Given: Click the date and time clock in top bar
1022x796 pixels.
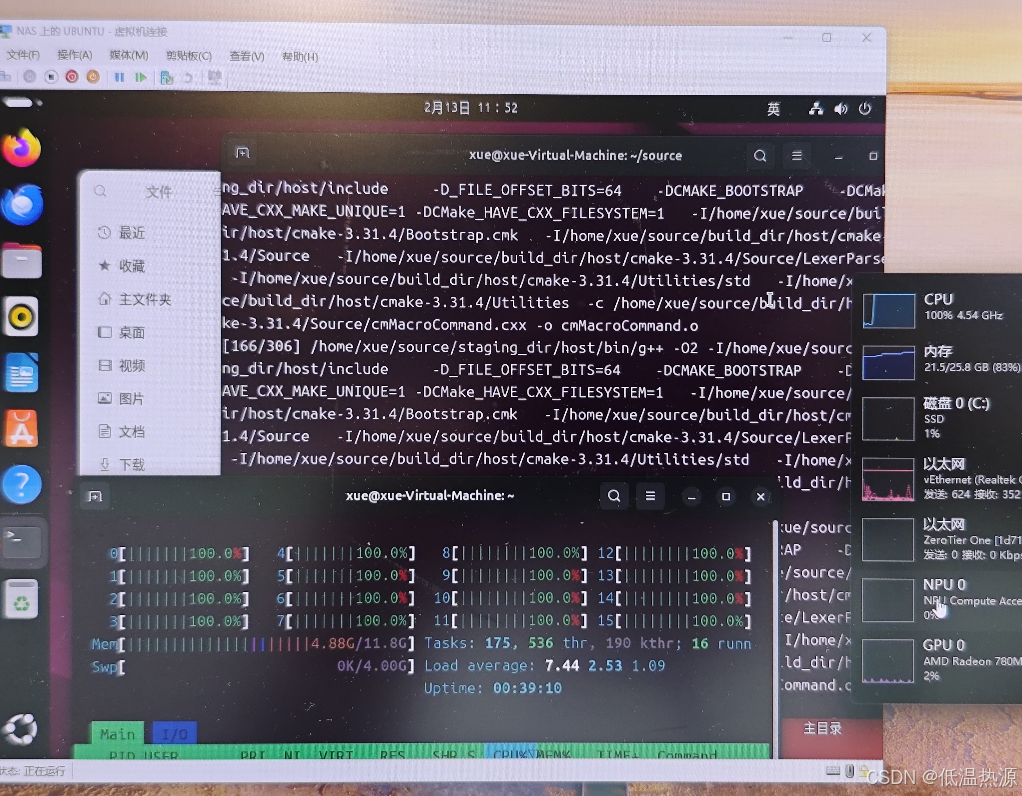Looking at the screenshot, I should [x=471, y=108].
